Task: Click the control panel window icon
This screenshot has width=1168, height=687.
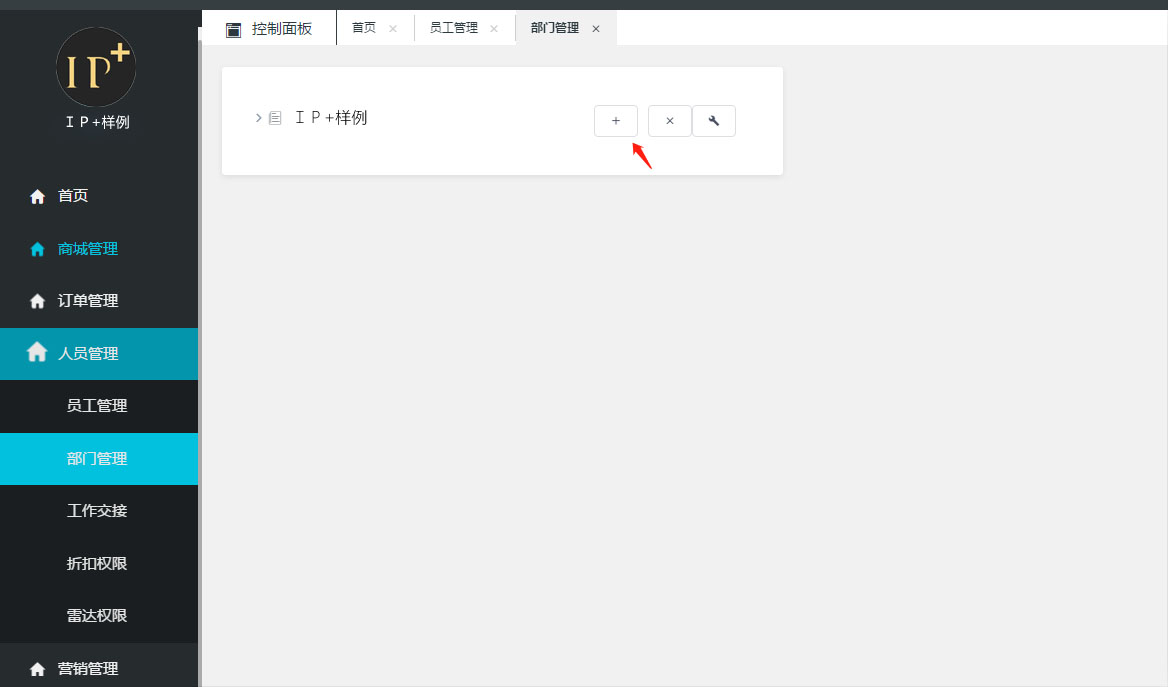Action: [x=233, y=30]
